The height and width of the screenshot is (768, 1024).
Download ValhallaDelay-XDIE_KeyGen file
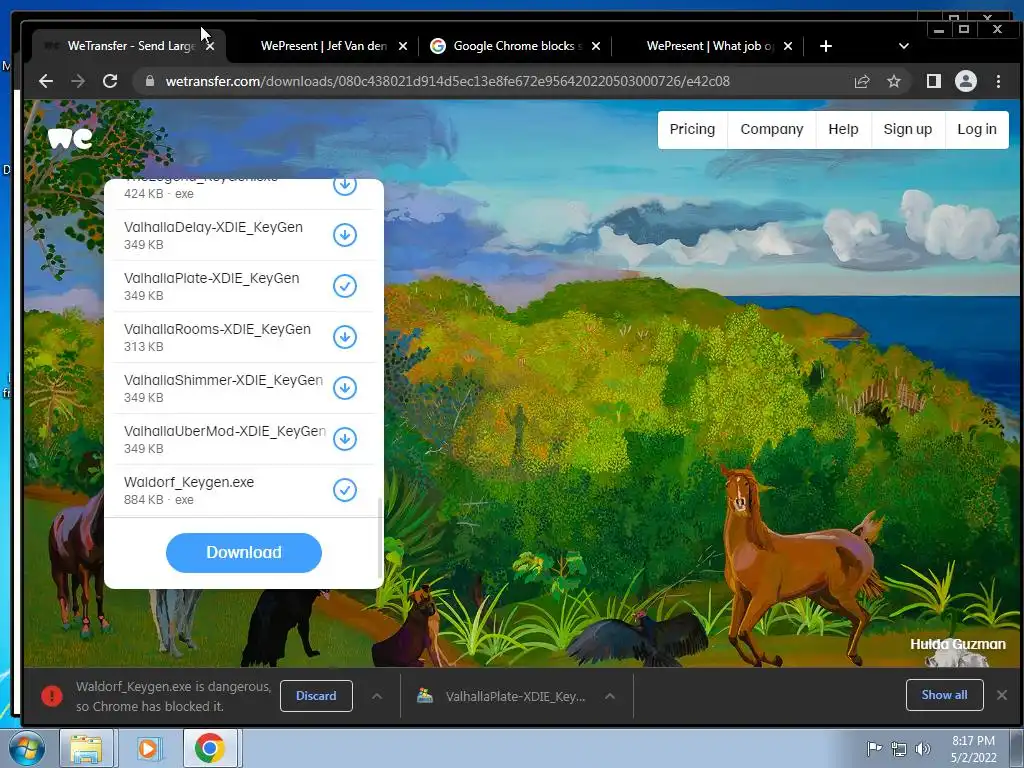[345, 235]
